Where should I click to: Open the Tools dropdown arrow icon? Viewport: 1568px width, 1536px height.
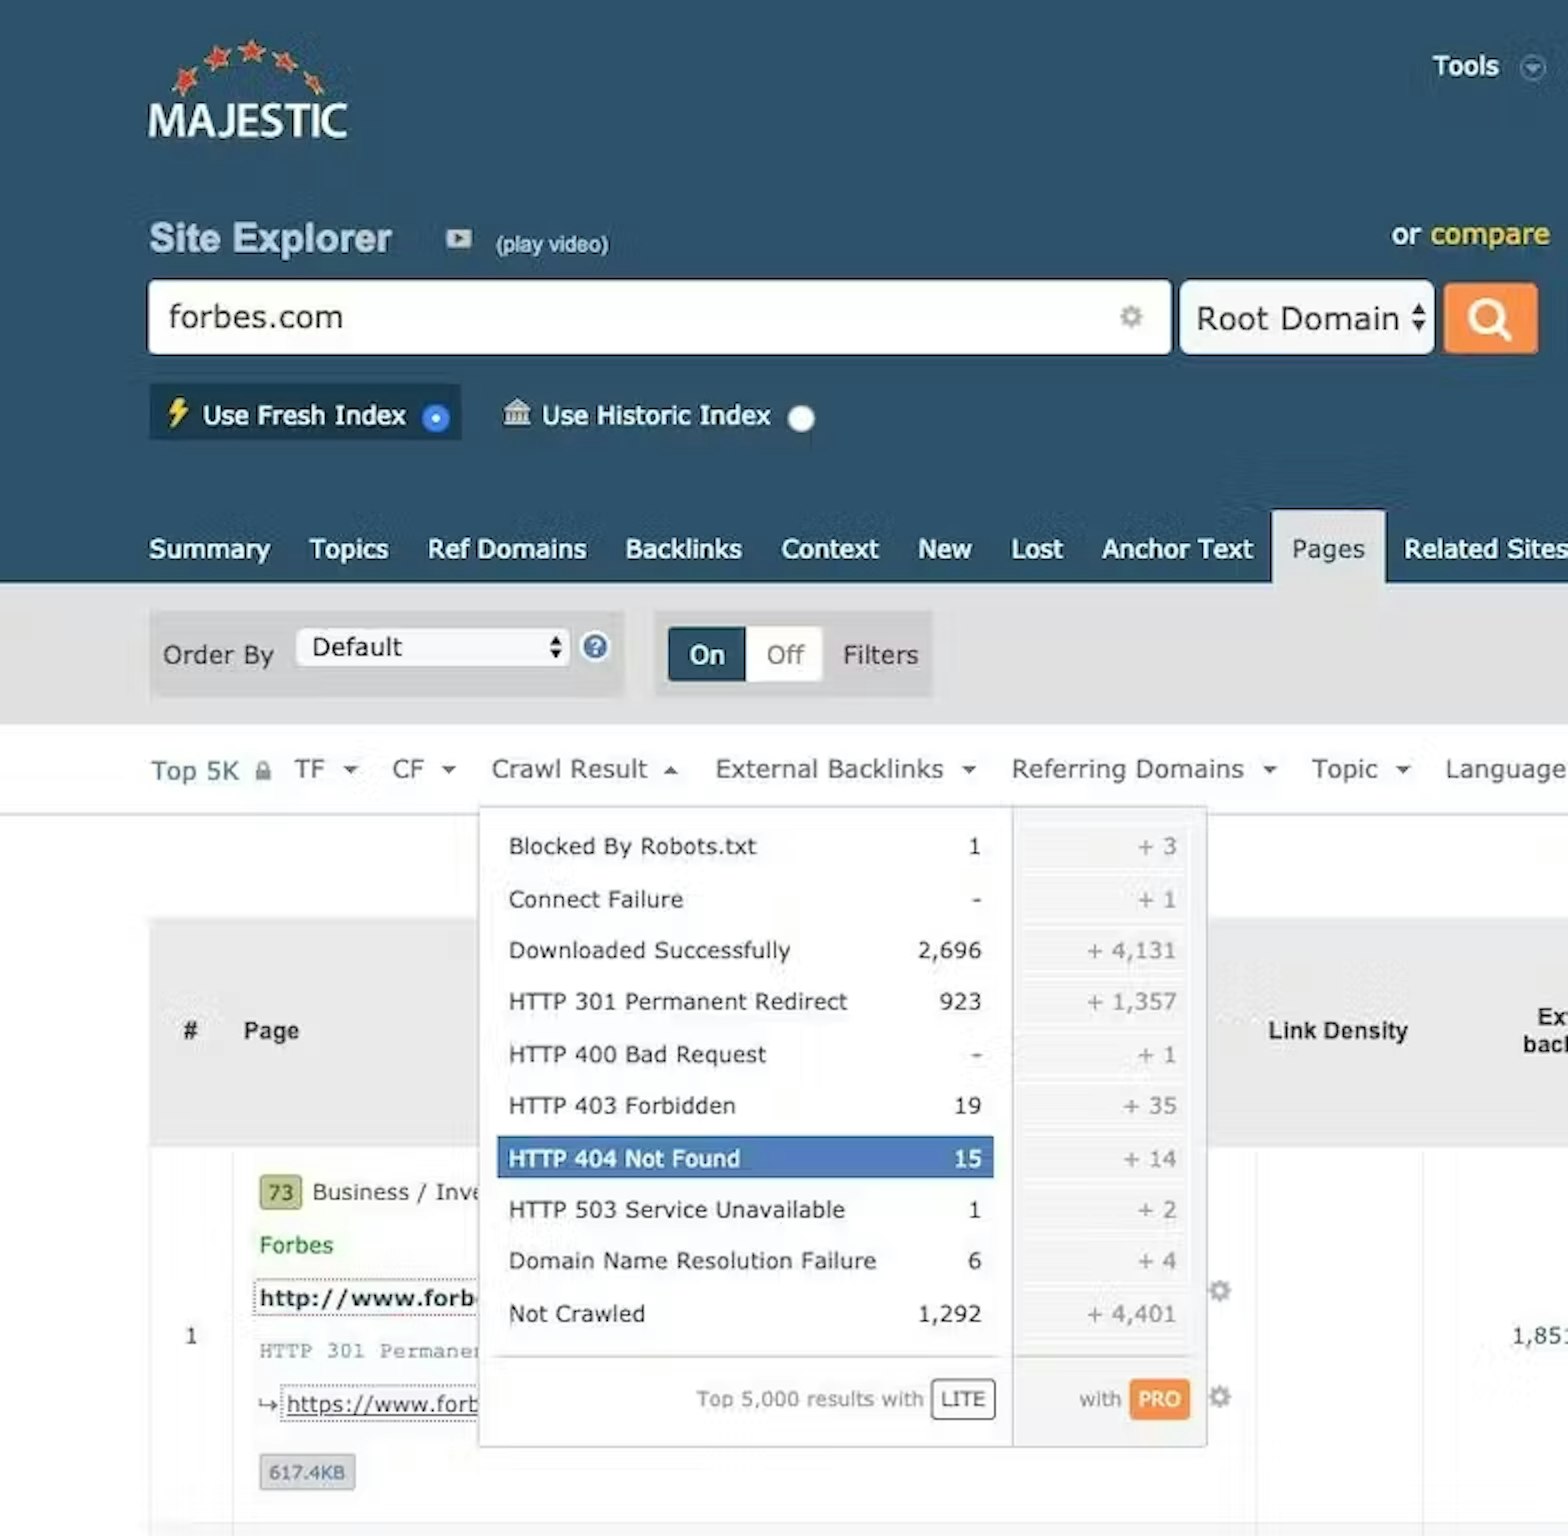(x=1531, y=68)
